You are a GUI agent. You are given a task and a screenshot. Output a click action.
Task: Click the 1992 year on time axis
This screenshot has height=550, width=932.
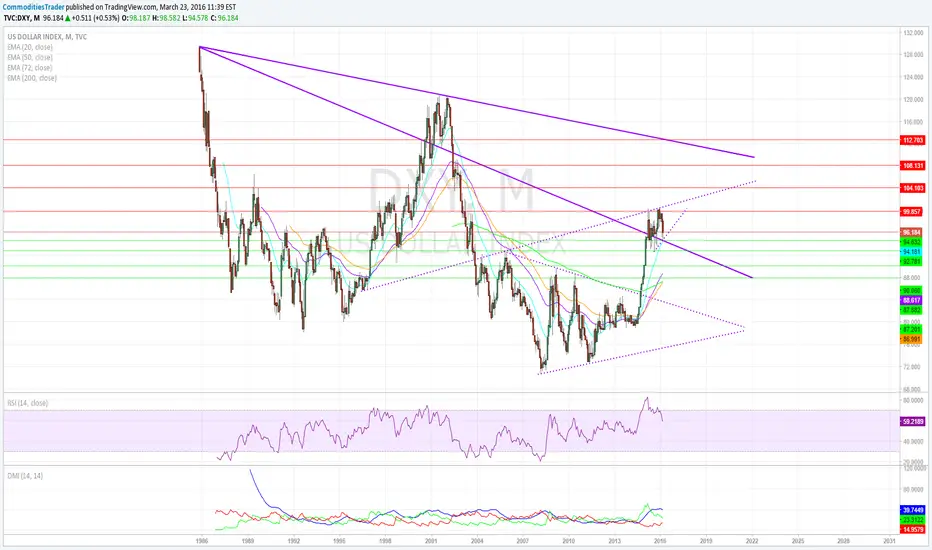coord(293,541)
